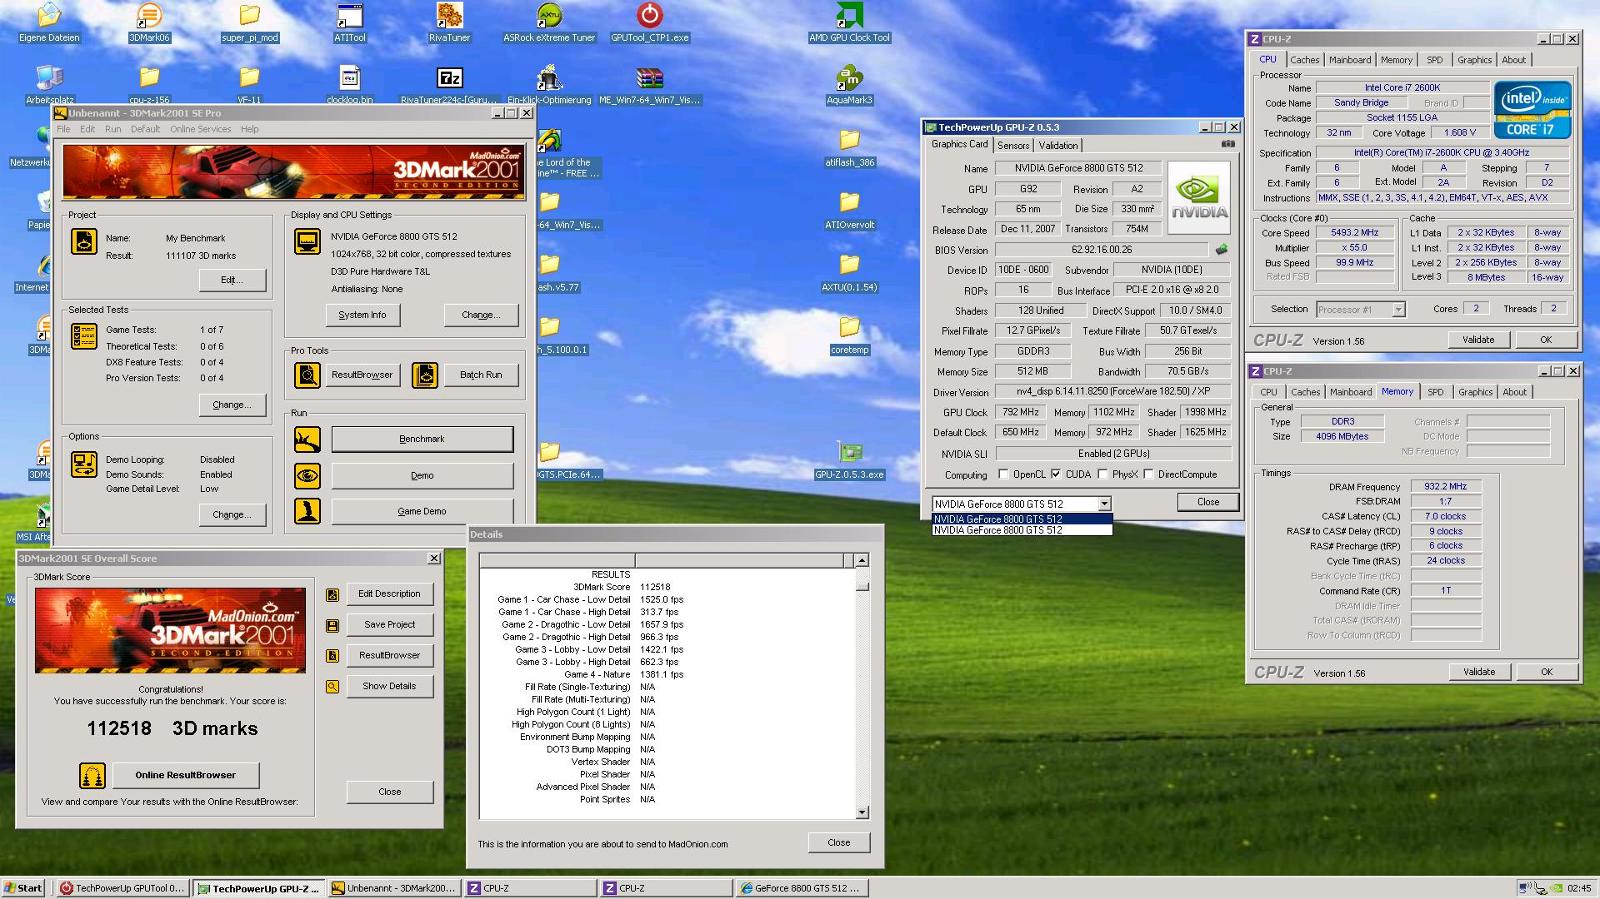Image resolution: width=1600 pixels, height=899 pixels.
Task: Open the selected coretemp folder
Action: 849,328
